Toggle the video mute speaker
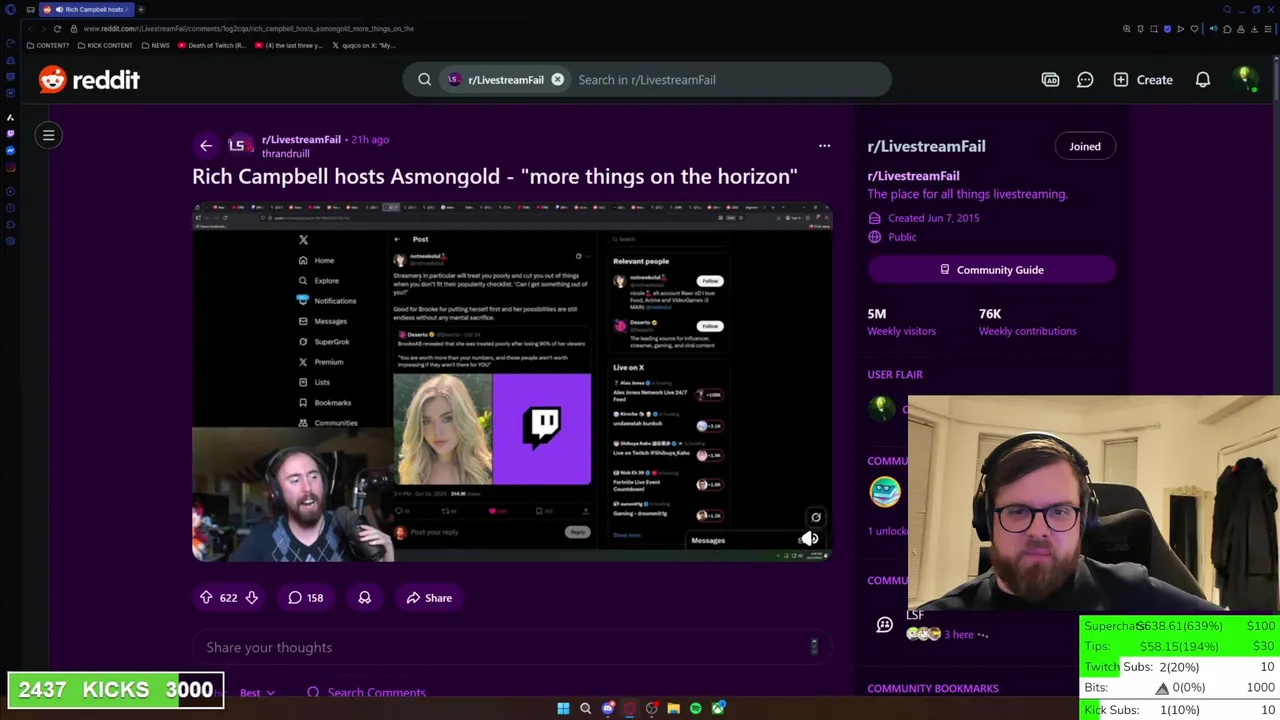The width and height of the screenshot is (1280, 720). [811, 540]
